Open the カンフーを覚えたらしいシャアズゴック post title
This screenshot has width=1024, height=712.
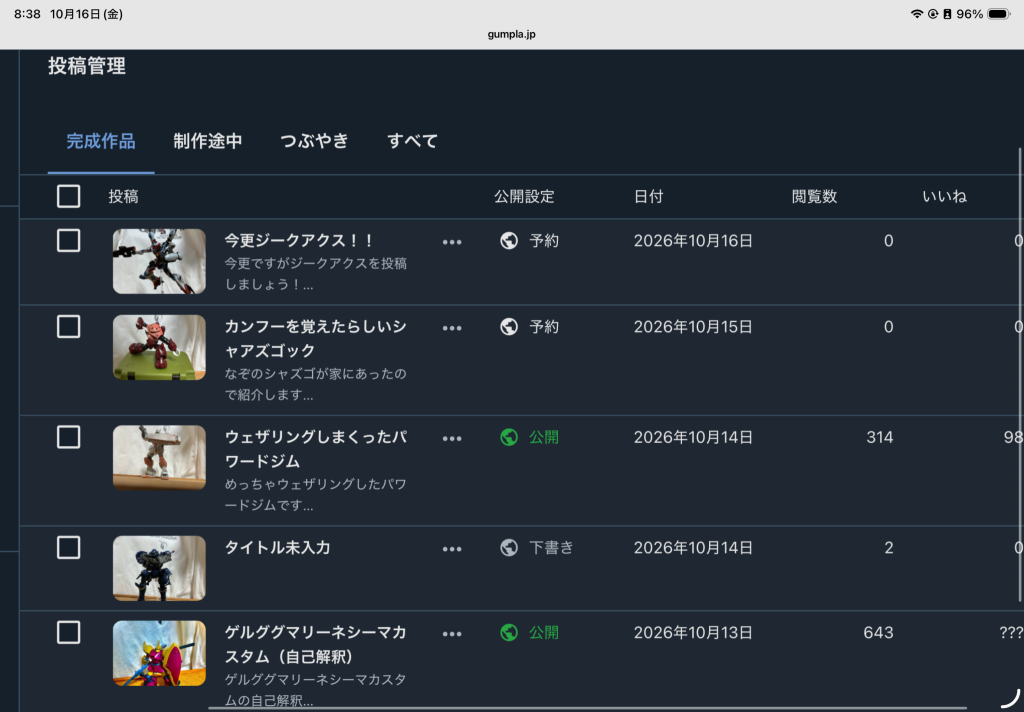coord(315,338)
